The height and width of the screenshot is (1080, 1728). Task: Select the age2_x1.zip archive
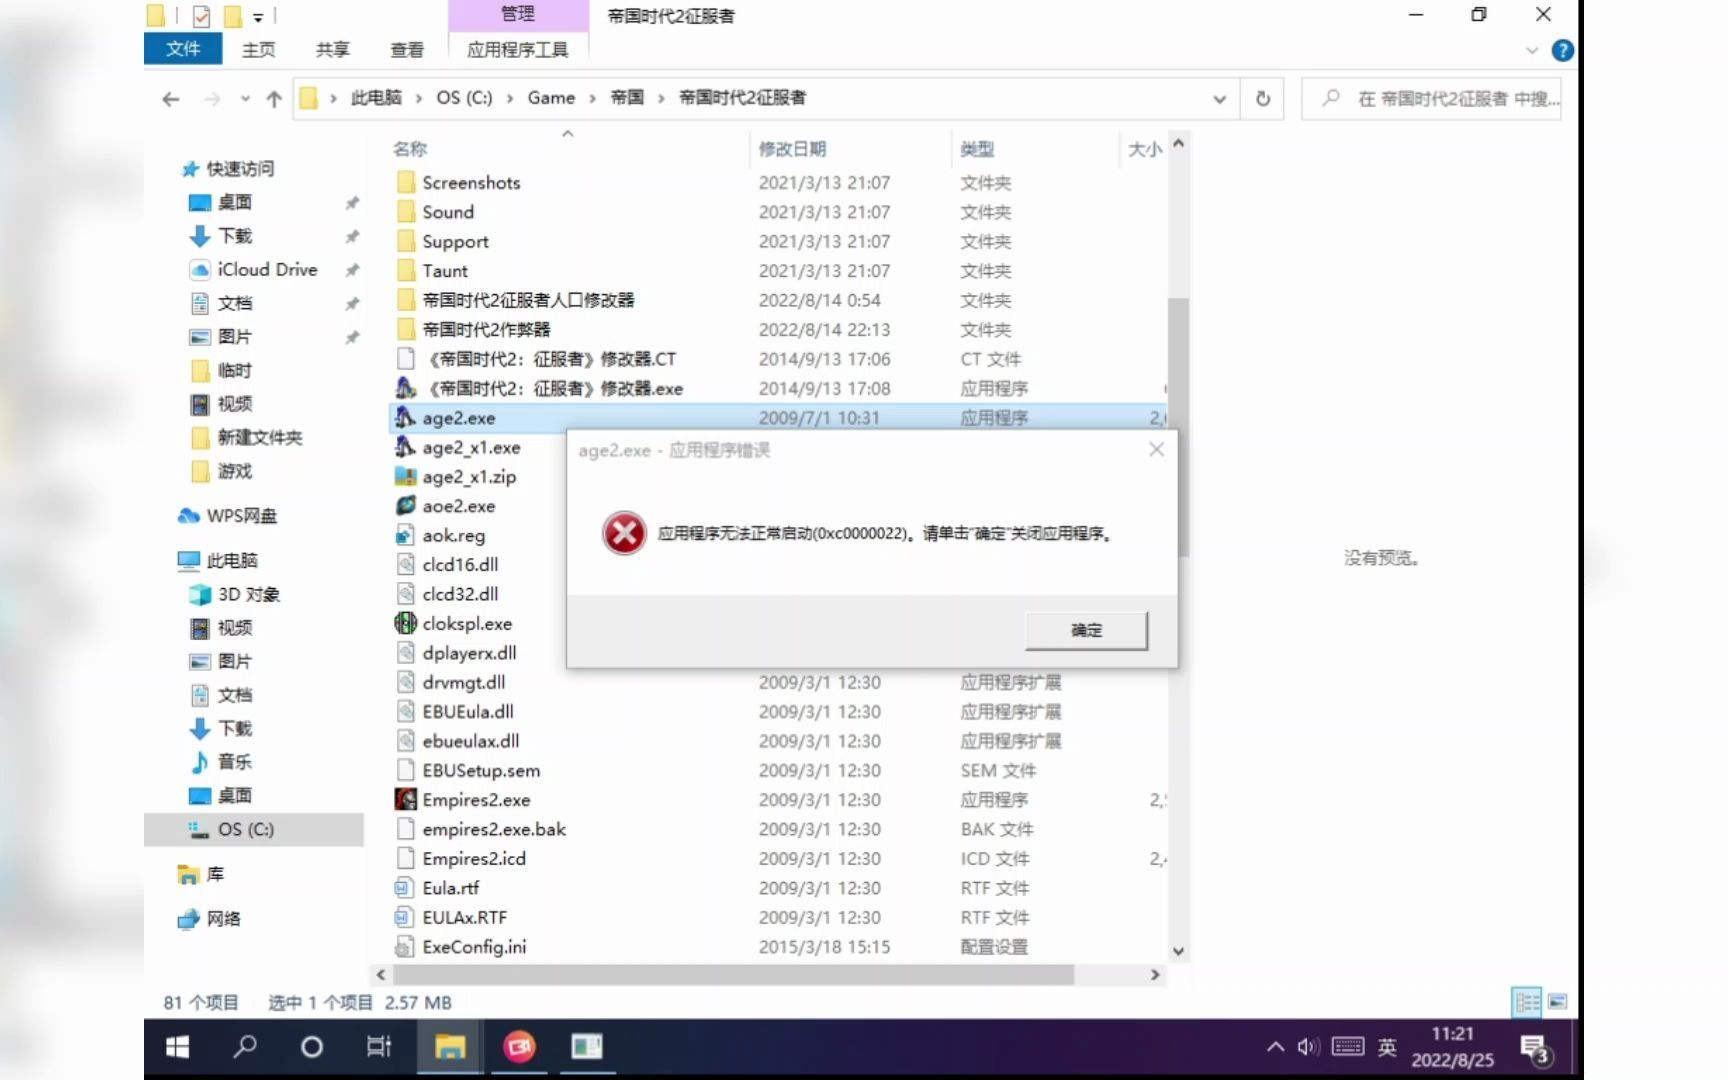click(468, 477)
